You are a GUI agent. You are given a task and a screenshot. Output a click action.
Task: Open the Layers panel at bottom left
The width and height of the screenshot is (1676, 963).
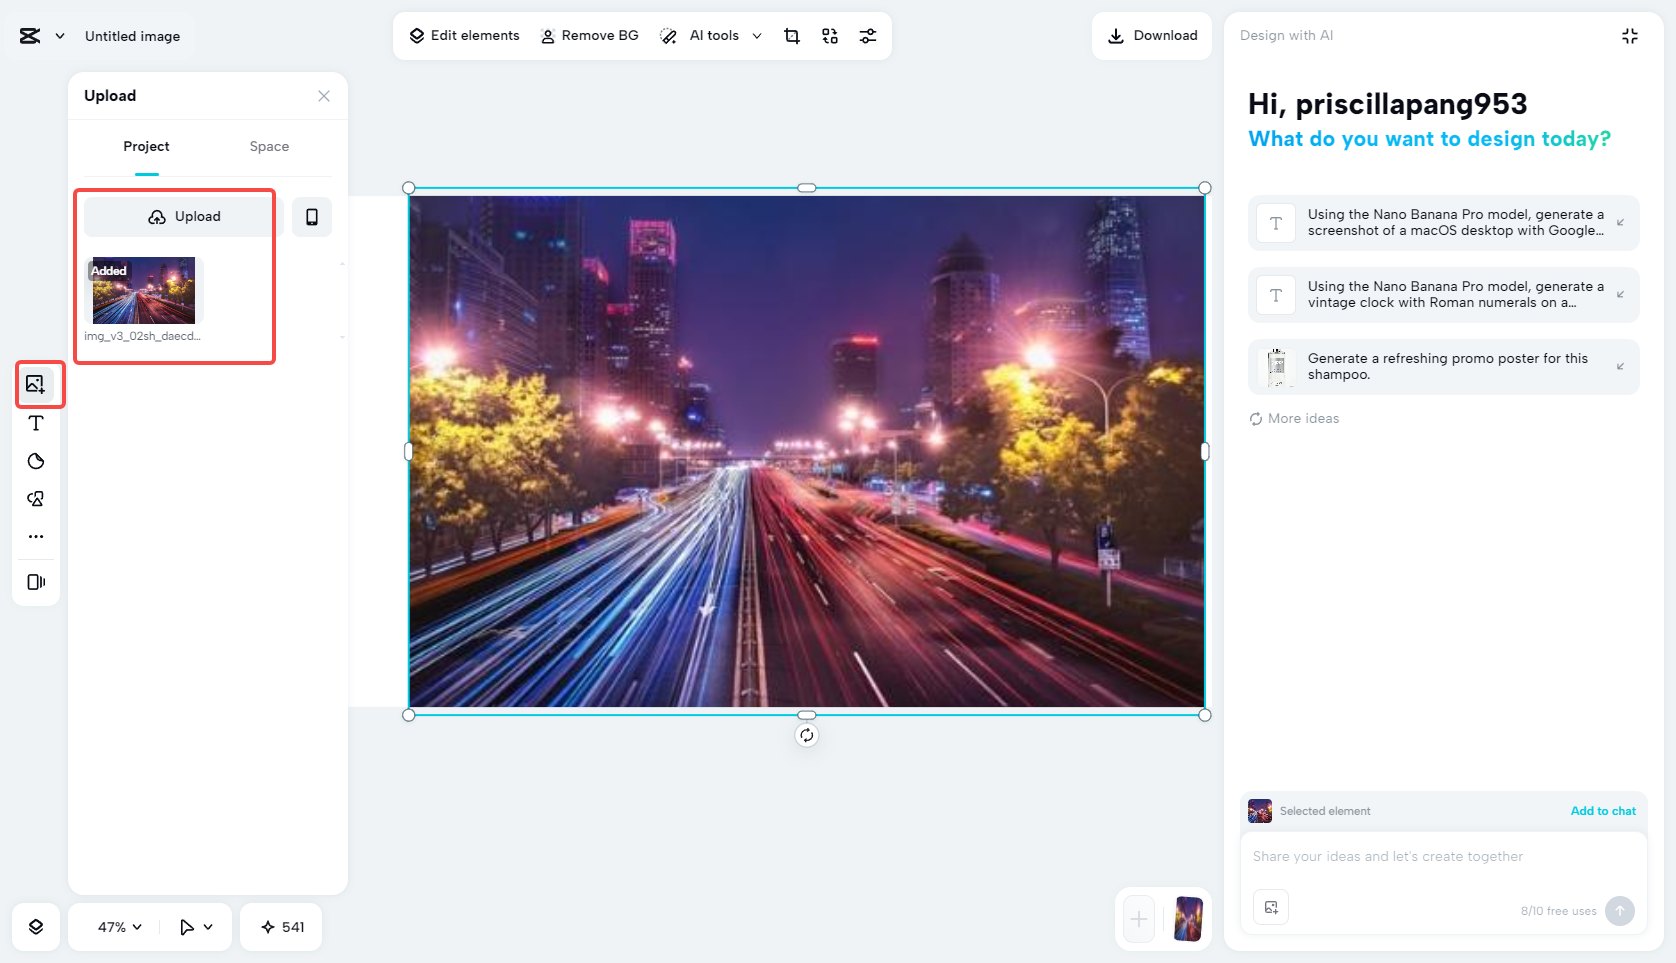pyautogui.click(x=35, y=927)
